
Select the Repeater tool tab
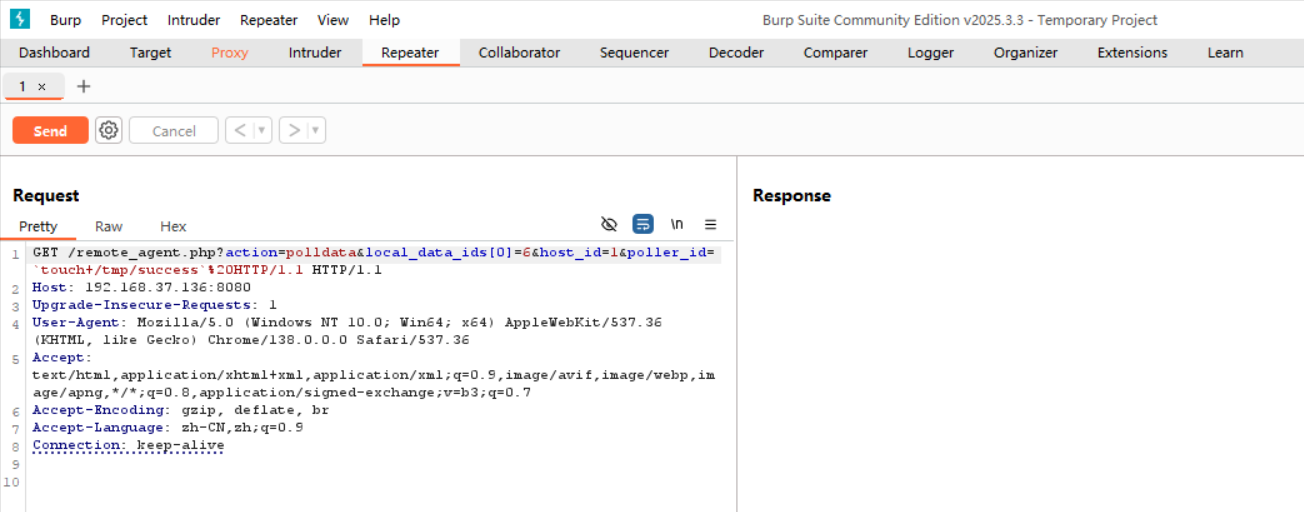click(x=410, y=53)
